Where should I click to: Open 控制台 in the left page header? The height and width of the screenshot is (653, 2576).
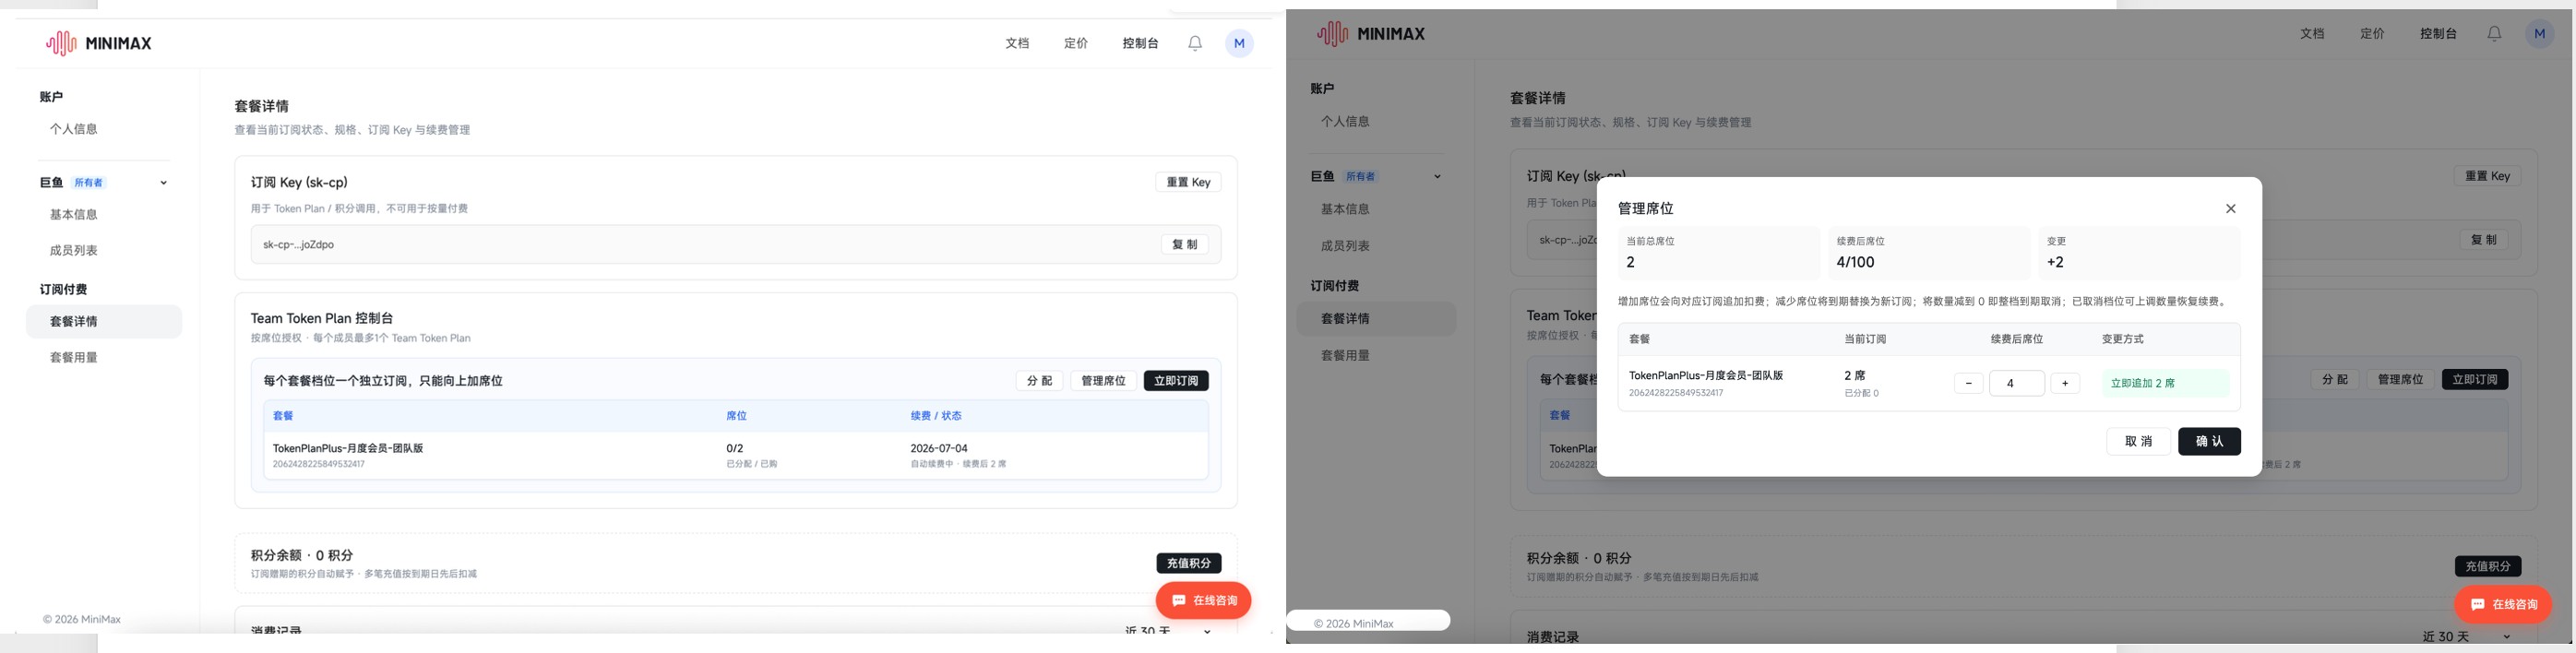1140,43
